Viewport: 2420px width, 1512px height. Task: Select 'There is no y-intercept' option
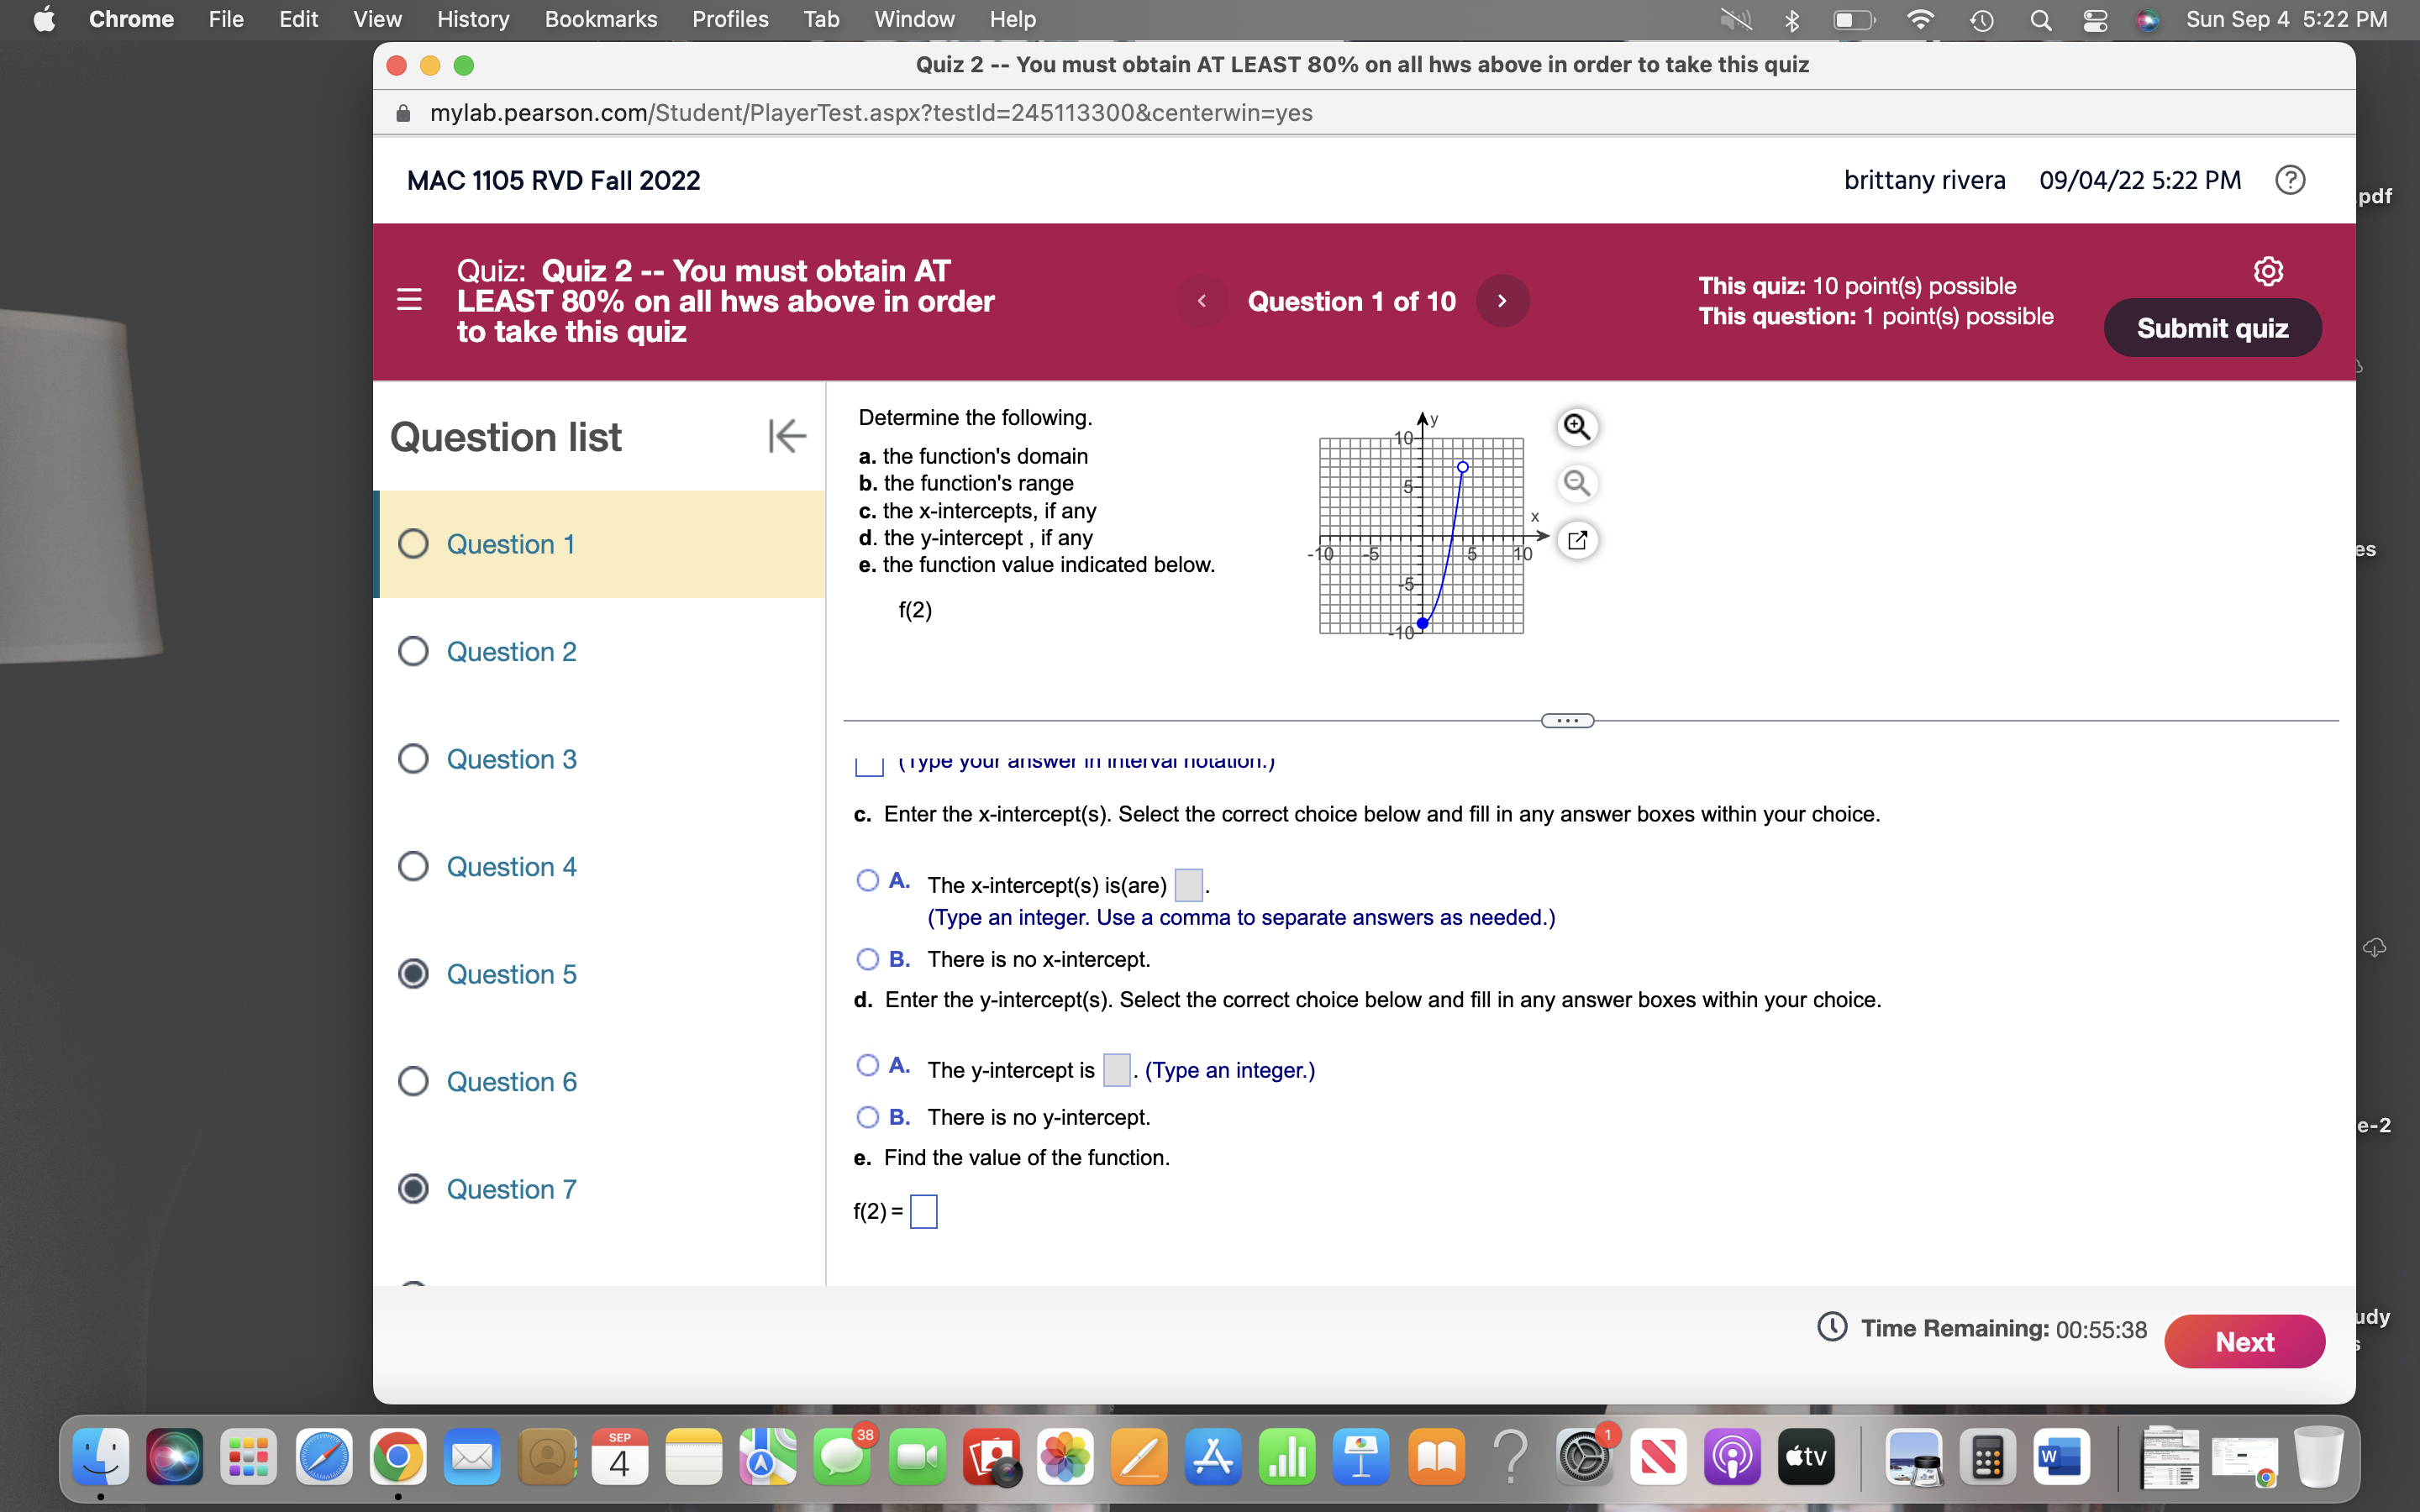coord(867,1117)
